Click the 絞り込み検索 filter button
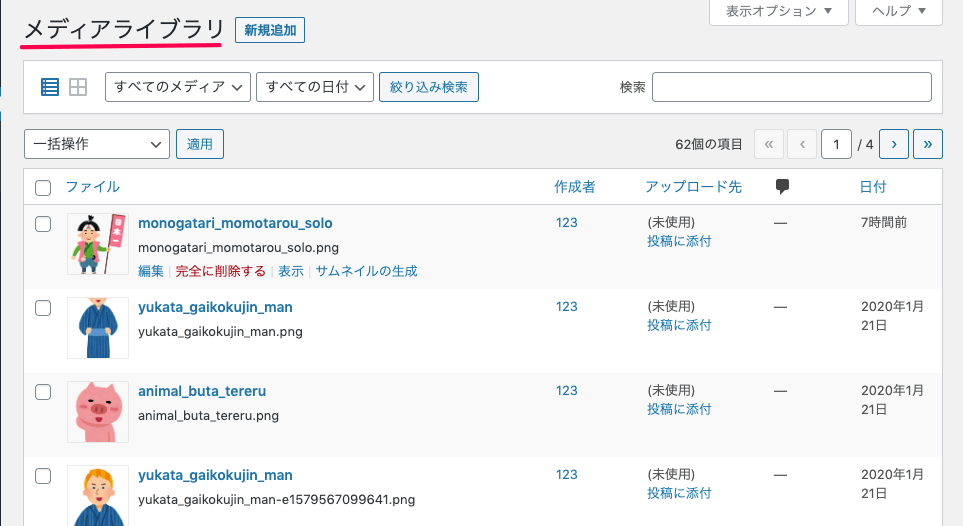This screenshot has width=963, height=526. click(x=429, y=87)
